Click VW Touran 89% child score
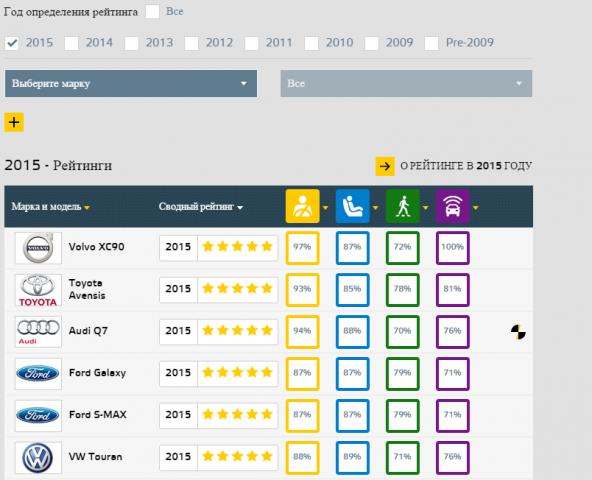 (x=353, y=457)
